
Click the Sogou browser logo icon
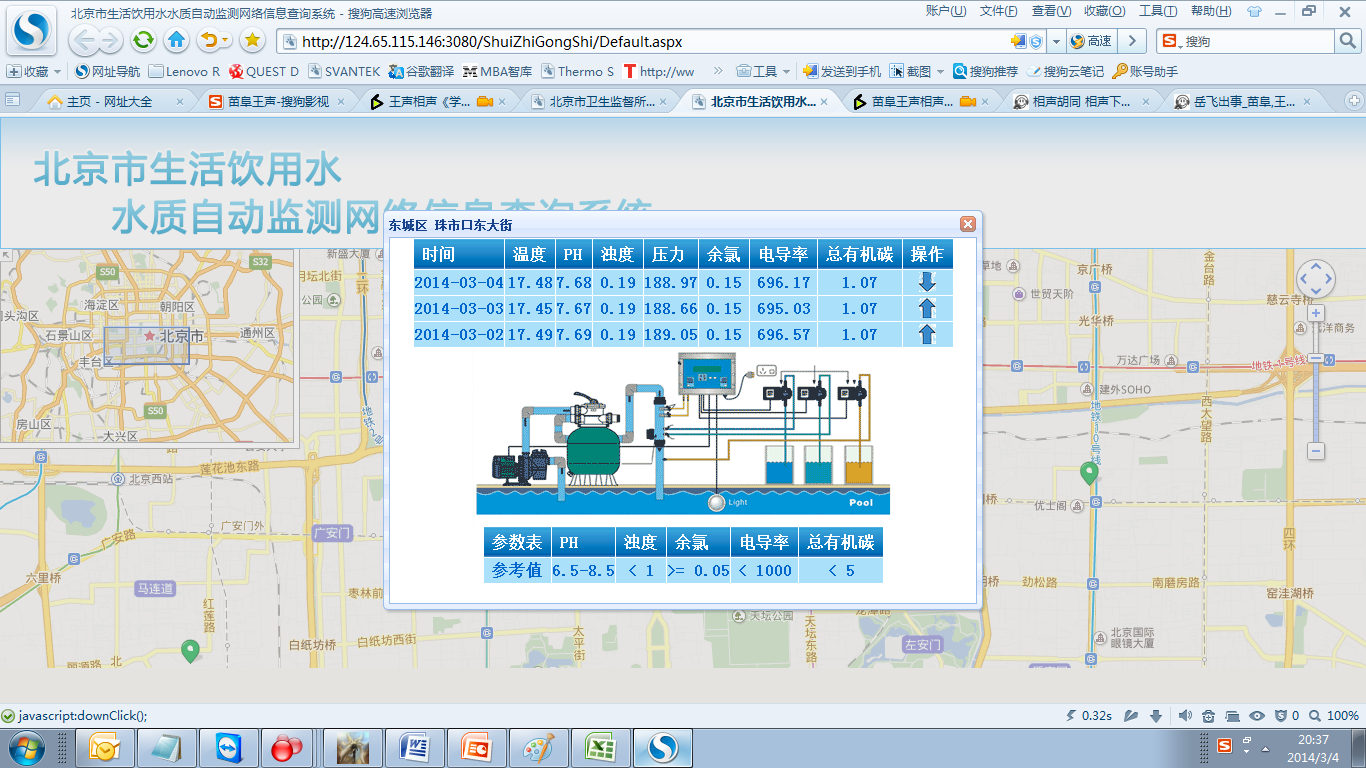[32, 31]
